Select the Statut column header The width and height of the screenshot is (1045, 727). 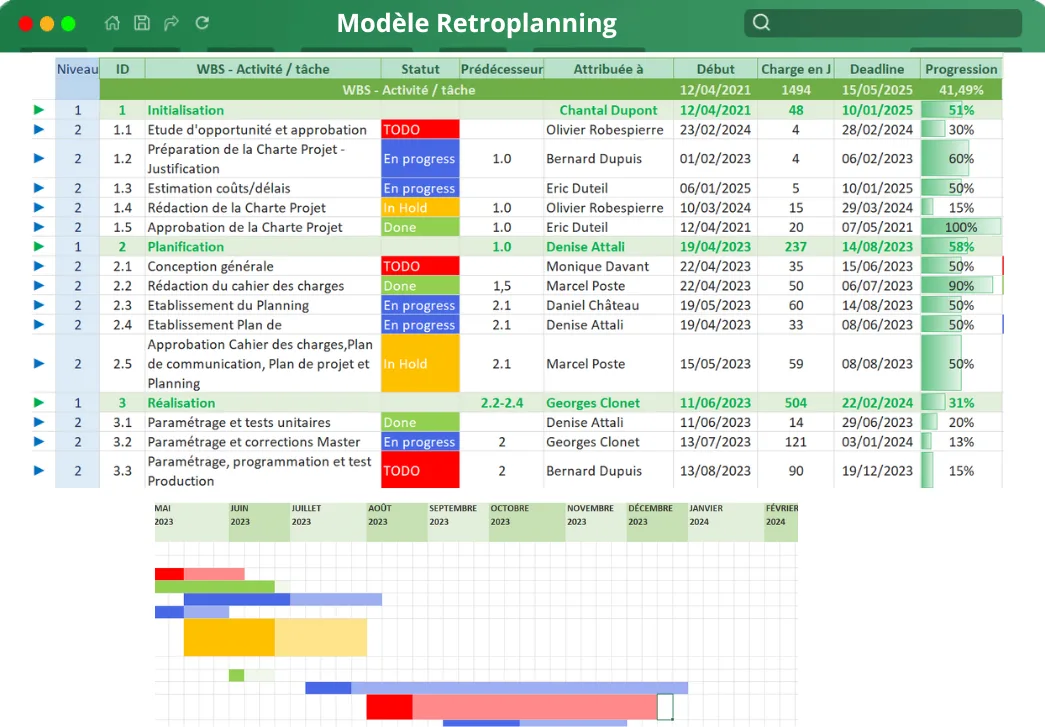[420, 69]
